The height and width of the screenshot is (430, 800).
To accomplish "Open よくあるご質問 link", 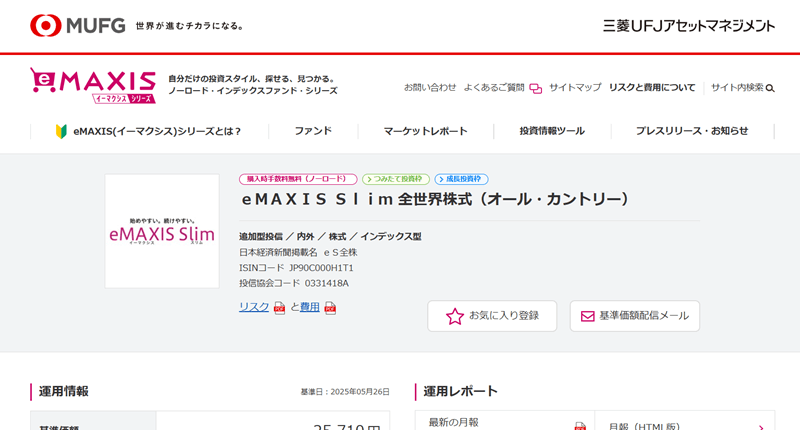I will click(x=494, y=88).
